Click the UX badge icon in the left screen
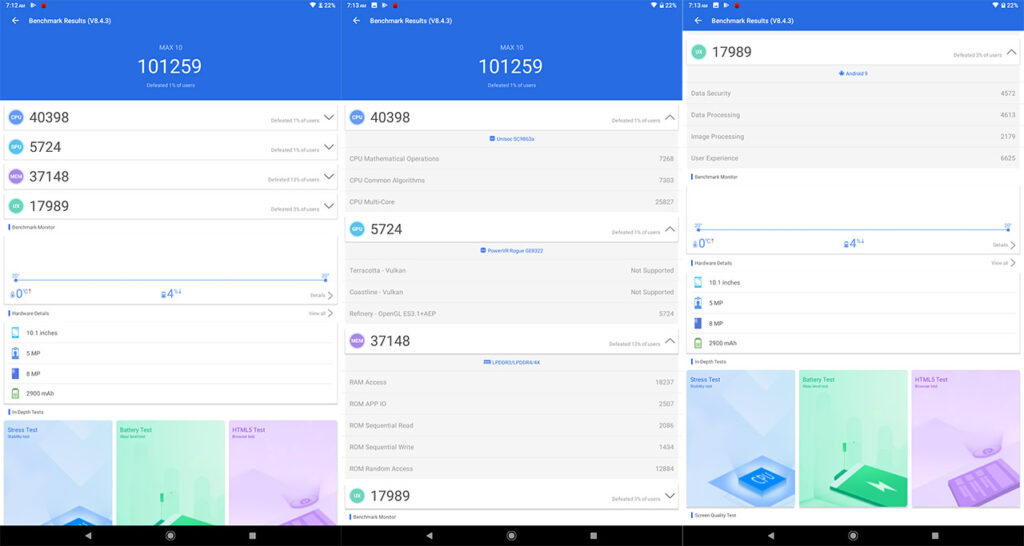This screenshot has height=546, width=1024. tap(16, 206)
